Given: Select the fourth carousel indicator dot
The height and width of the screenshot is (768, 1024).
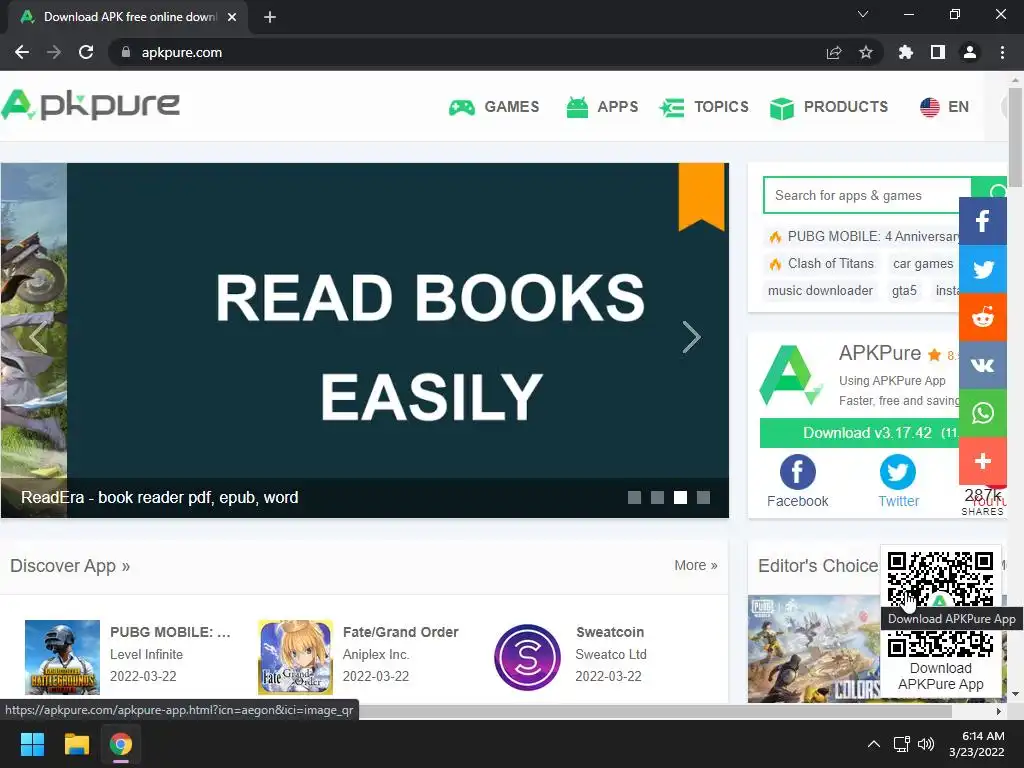Looking at the screenshot, I should point(703,498).
